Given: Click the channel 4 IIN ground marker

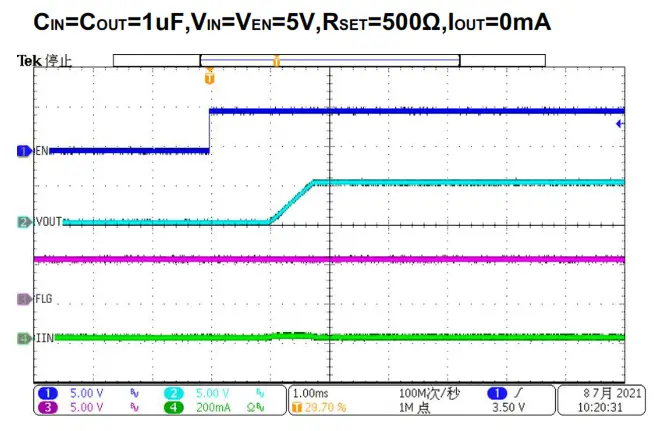Looking at the screenshot, I should pyautogui.click(x=24, y=339).
